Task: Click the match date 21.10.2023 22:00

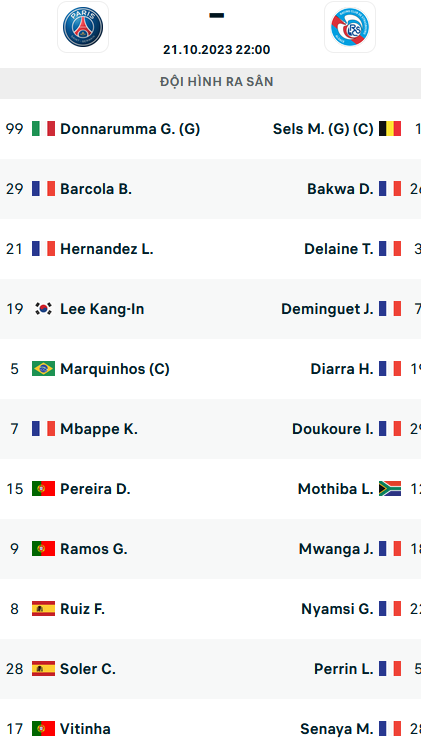Action: pyautogui.click(x=216, y=50)
